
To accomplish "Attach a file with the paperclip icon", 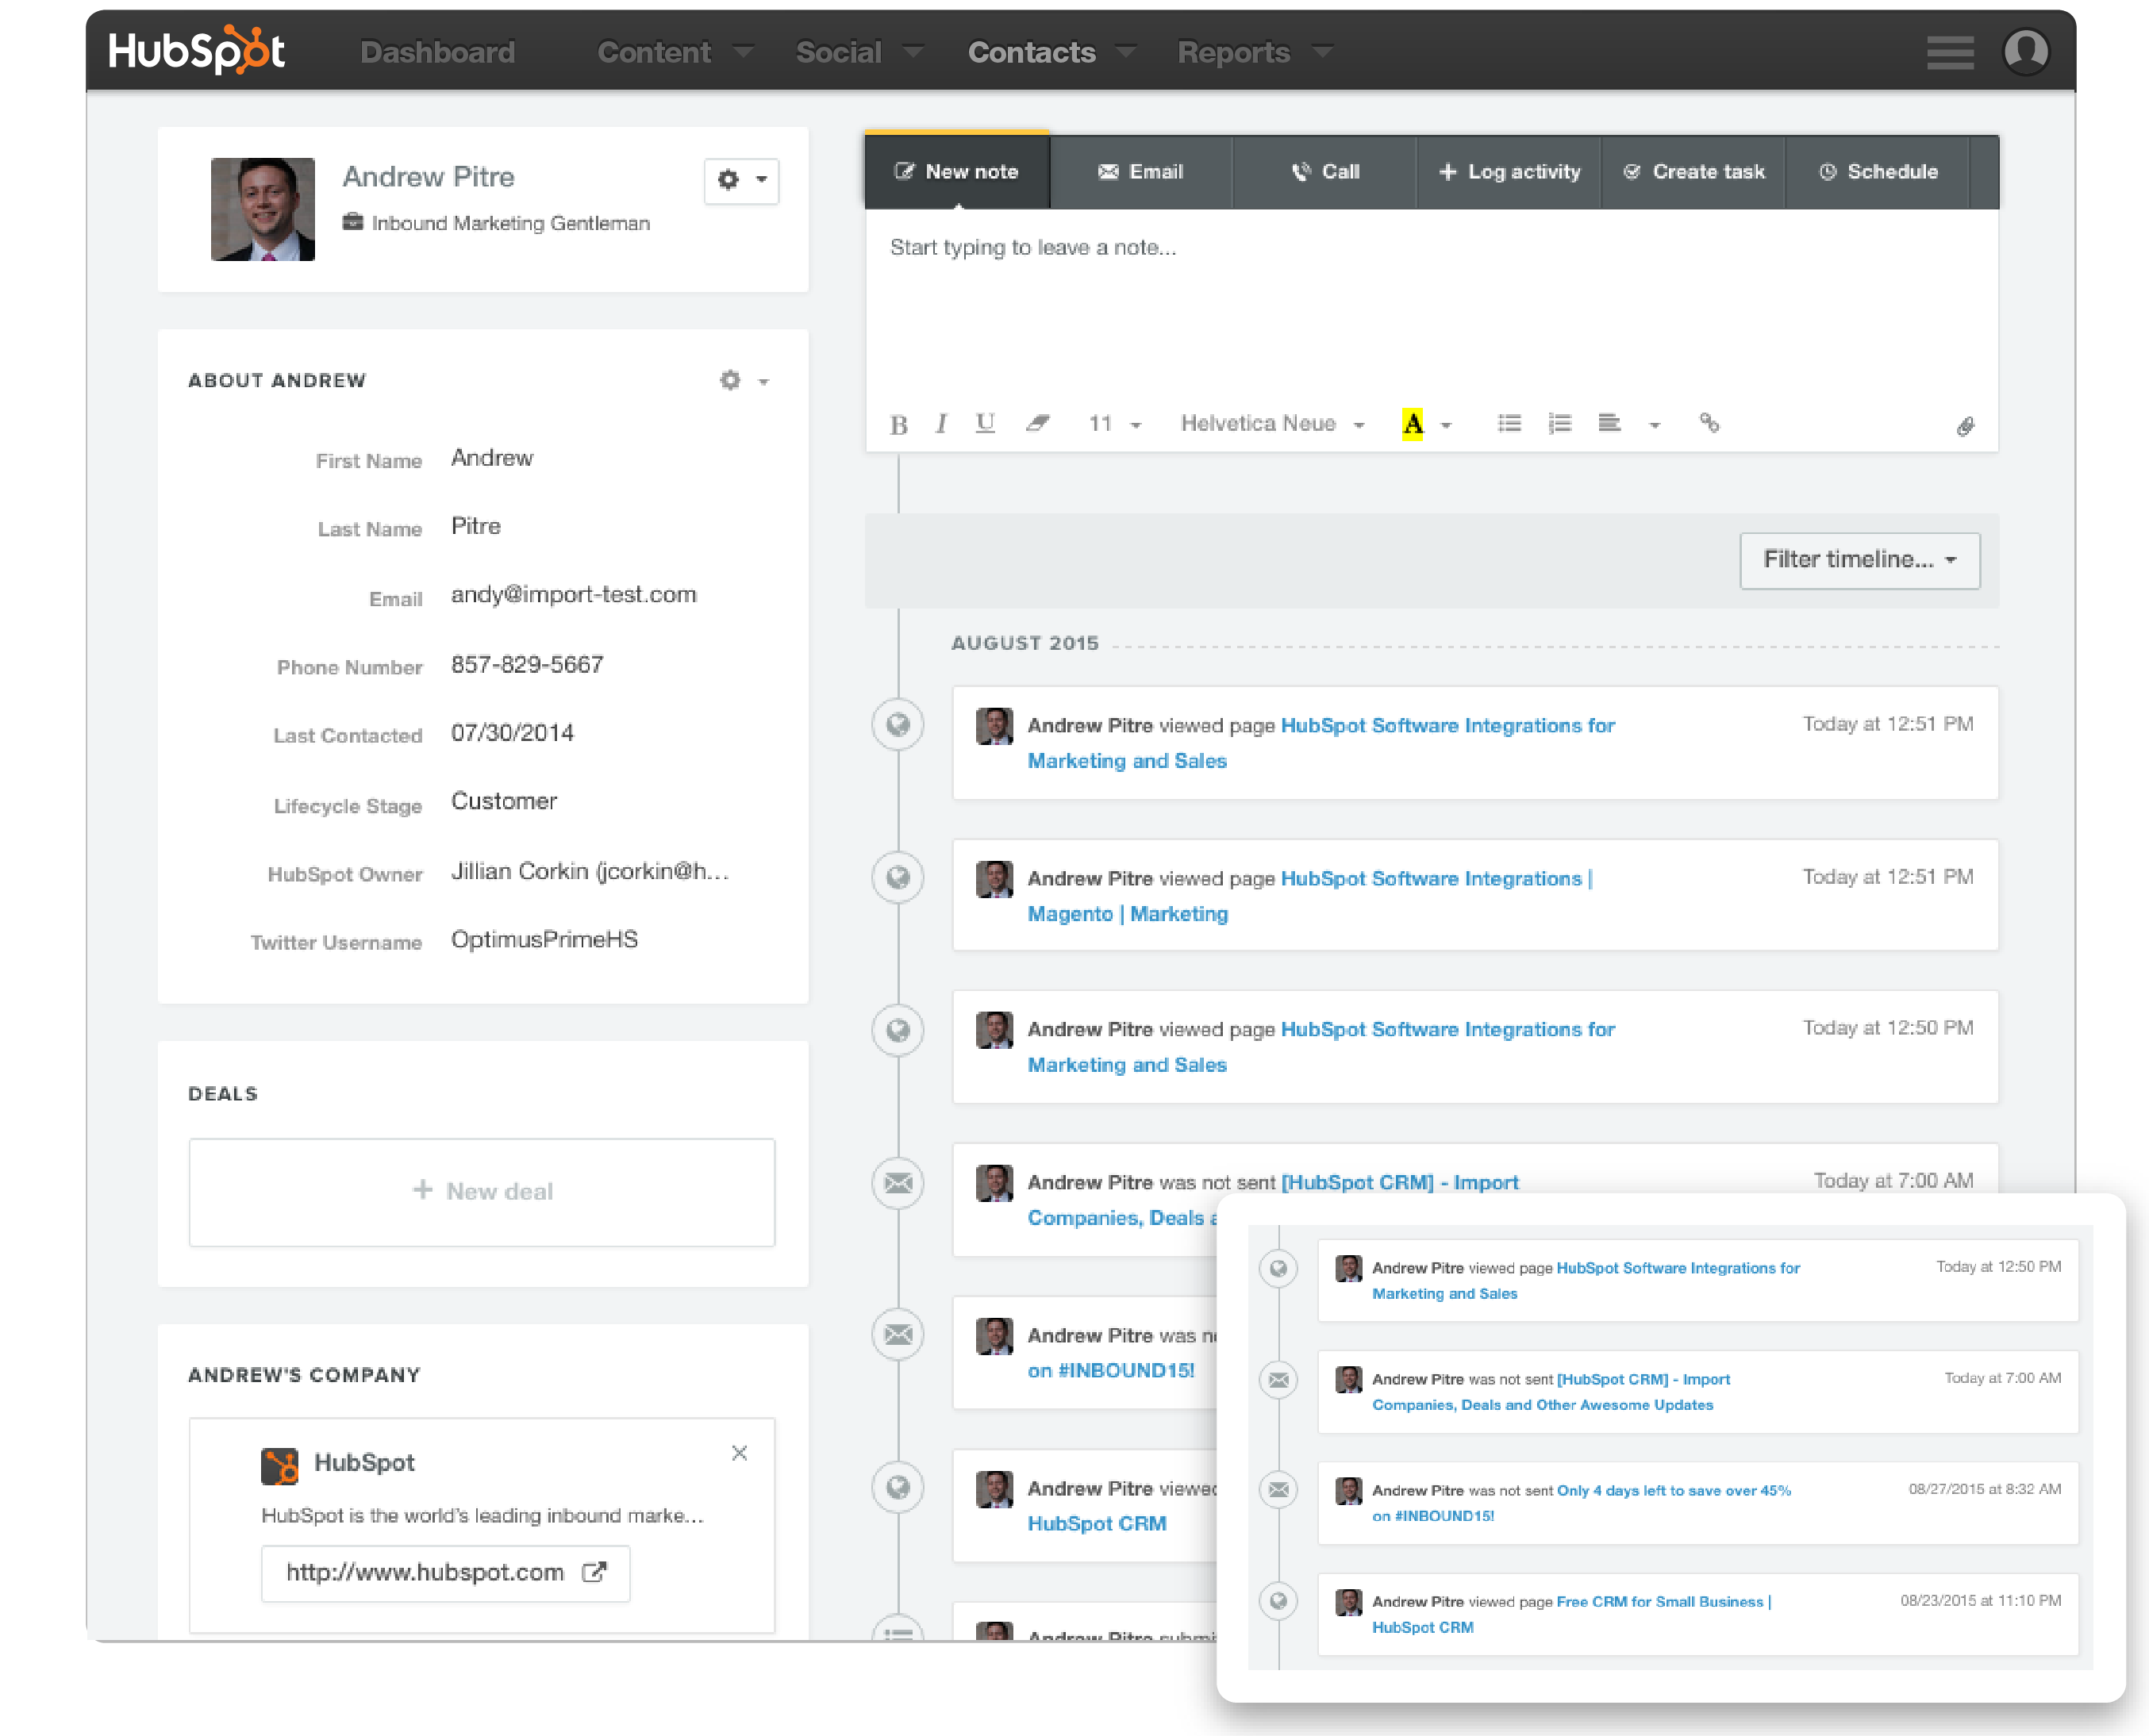I will pyautogui.click(x=1966, y=424).
